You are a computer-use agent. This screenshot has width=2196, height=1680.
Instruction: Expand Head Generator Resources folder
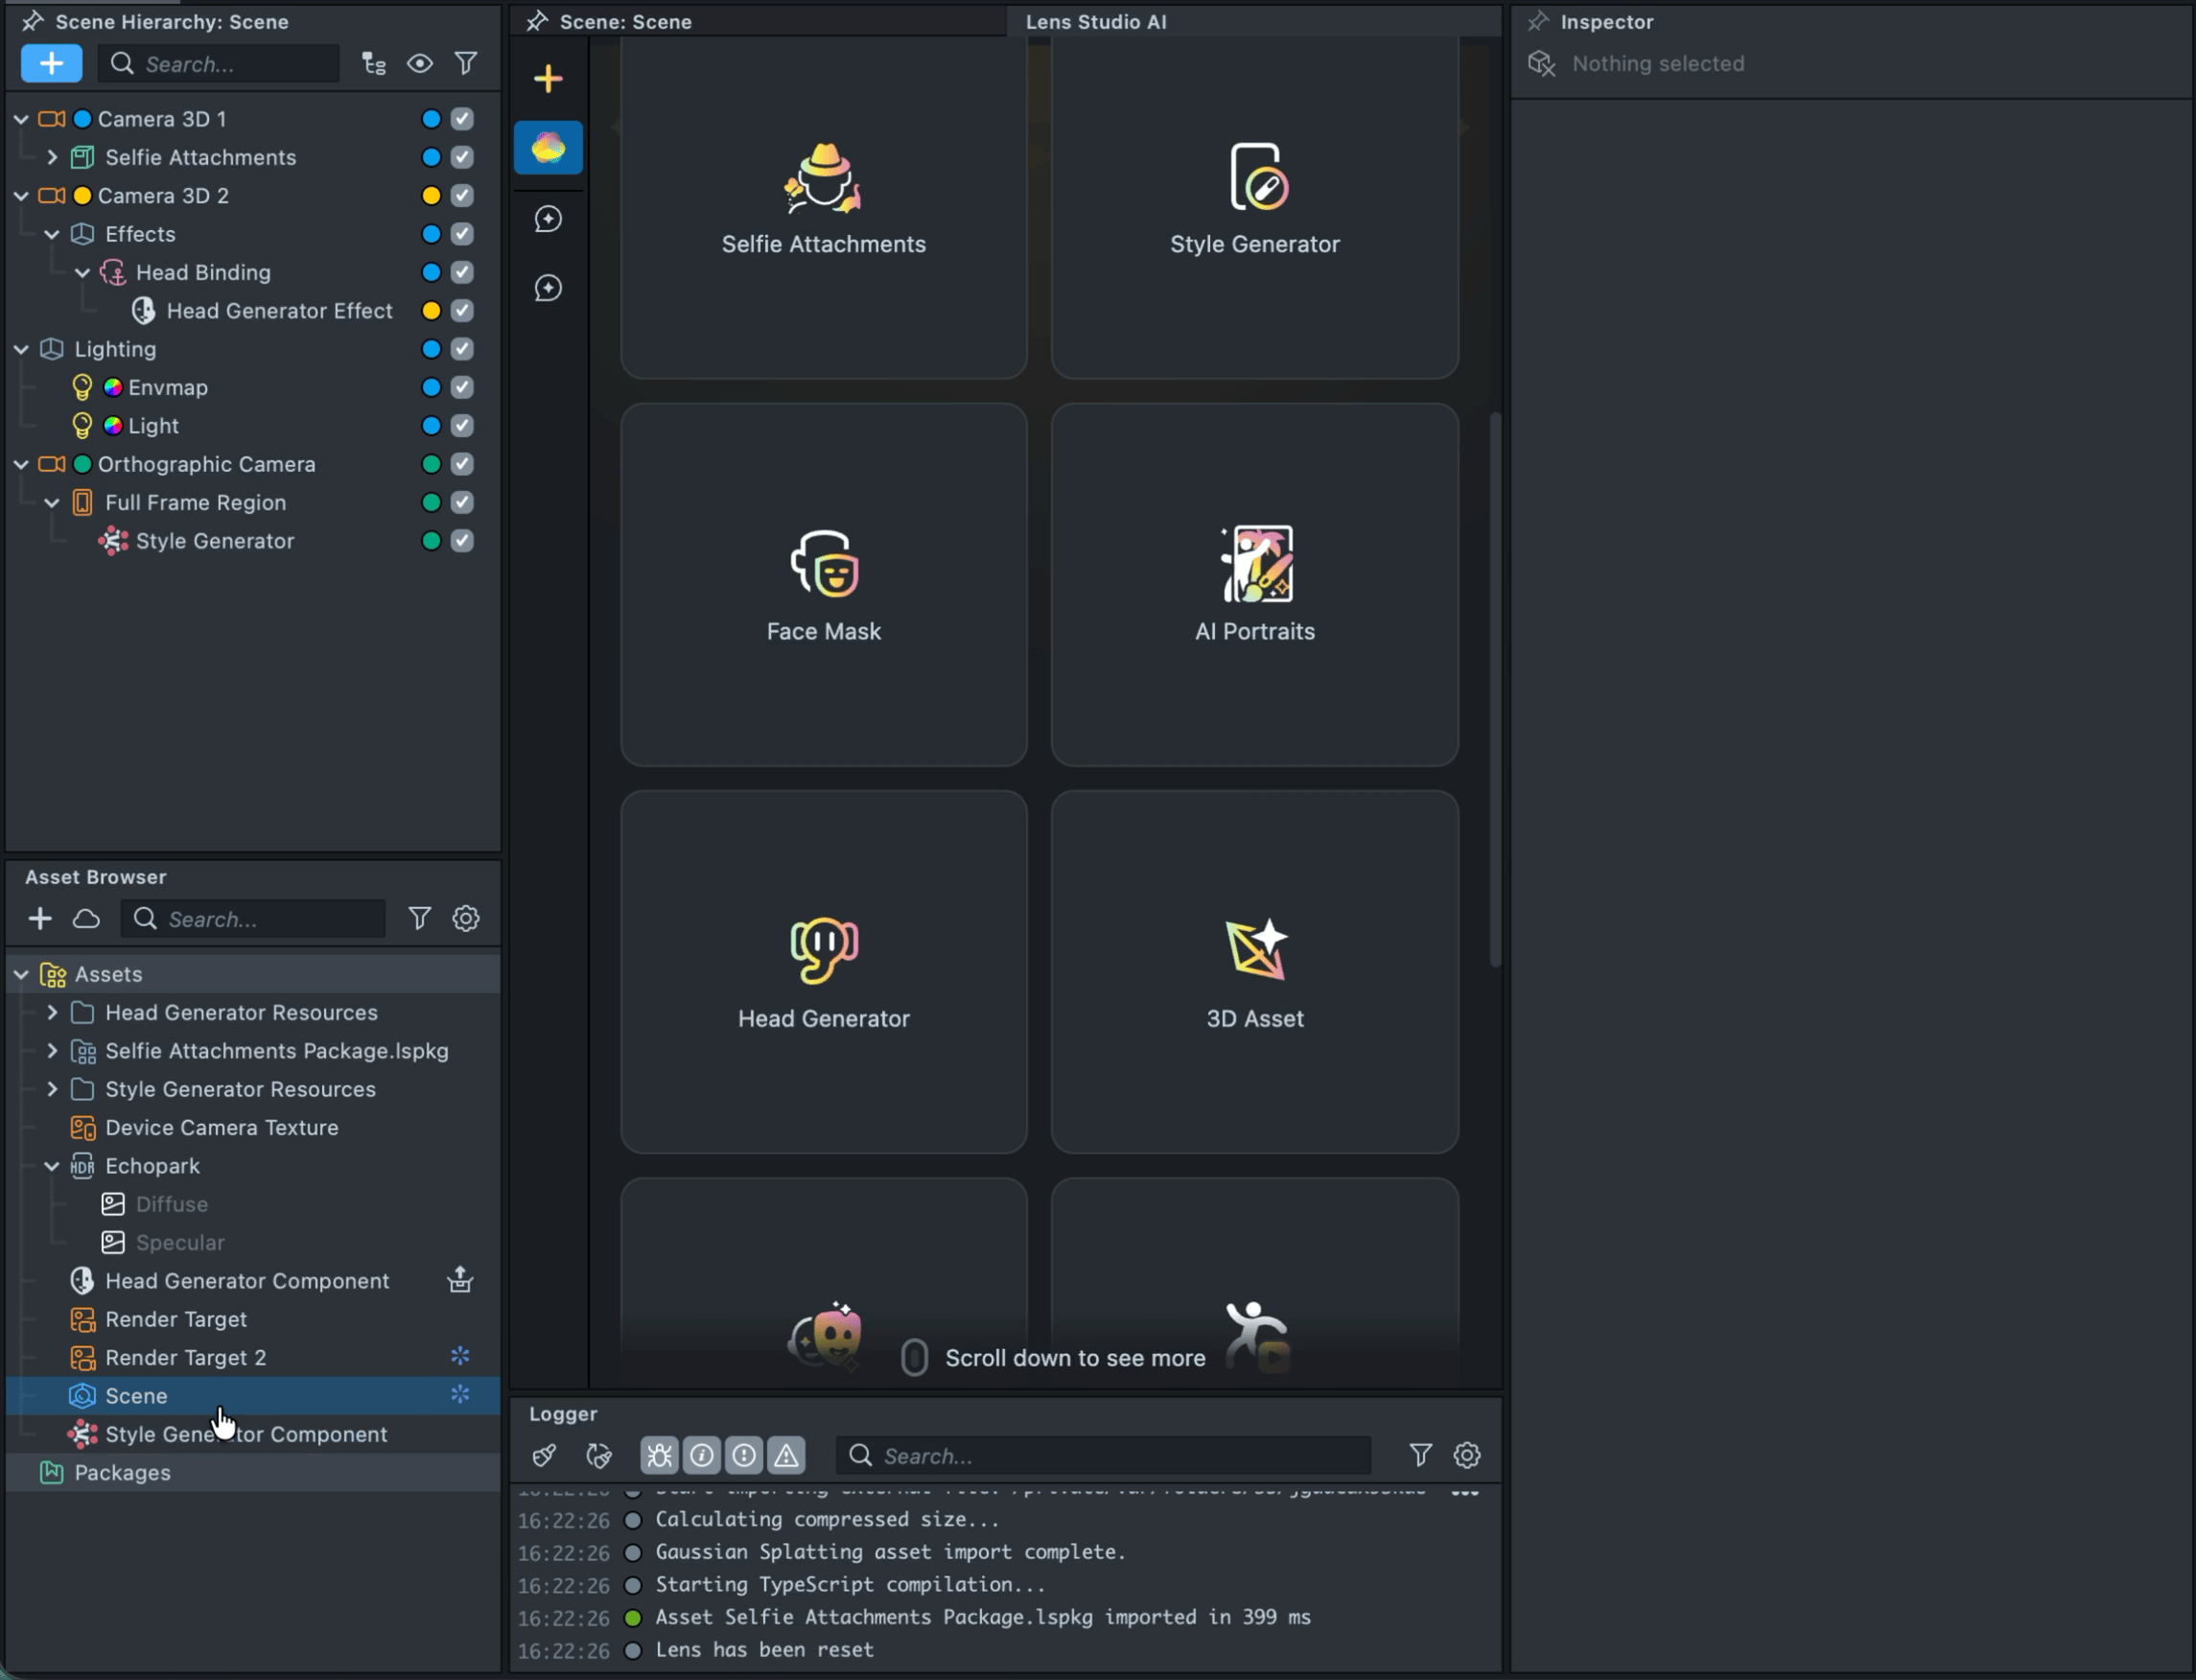tap(52, 1012)
